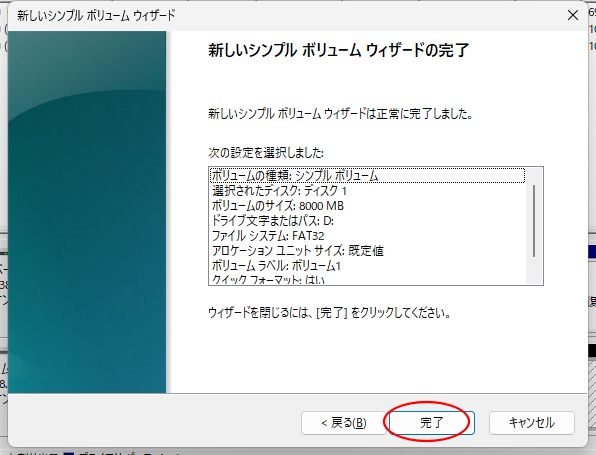Select the クイック フォーマット: はい row

[367, 279]
